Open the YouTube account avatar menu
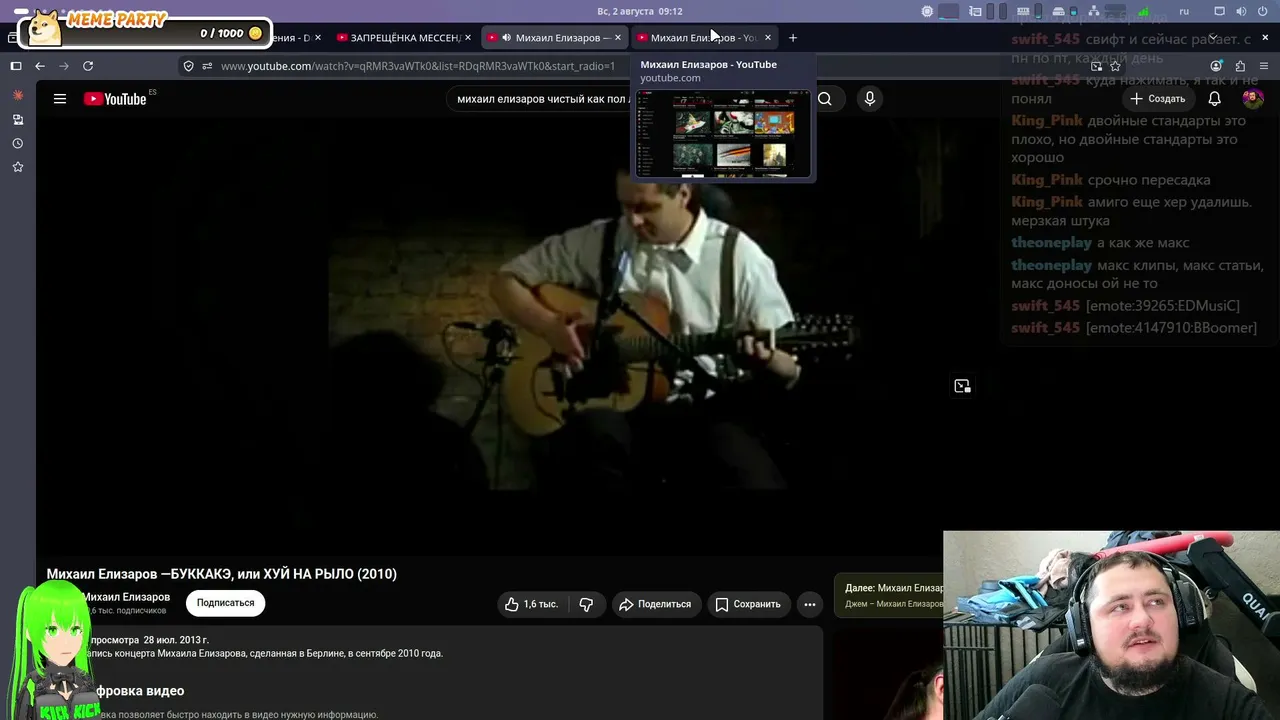The height and width of the screenshot is (720, 1280). pyautogui.click(x=1252, y=99)
